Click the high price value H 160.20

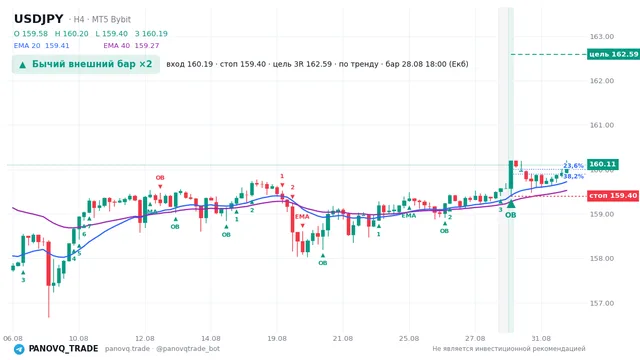tap(71, 34)
